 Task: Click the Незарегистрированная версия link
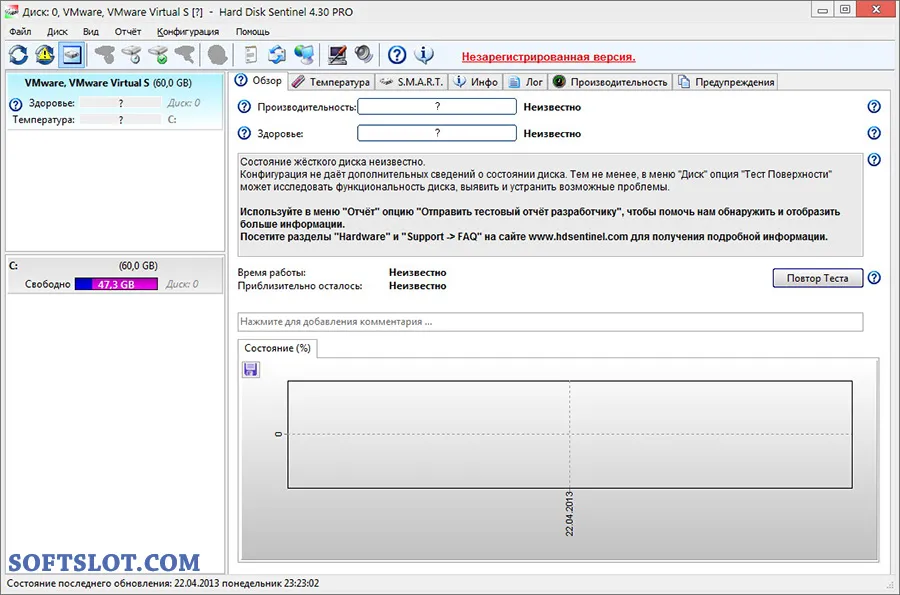click(x=548, y=57)
